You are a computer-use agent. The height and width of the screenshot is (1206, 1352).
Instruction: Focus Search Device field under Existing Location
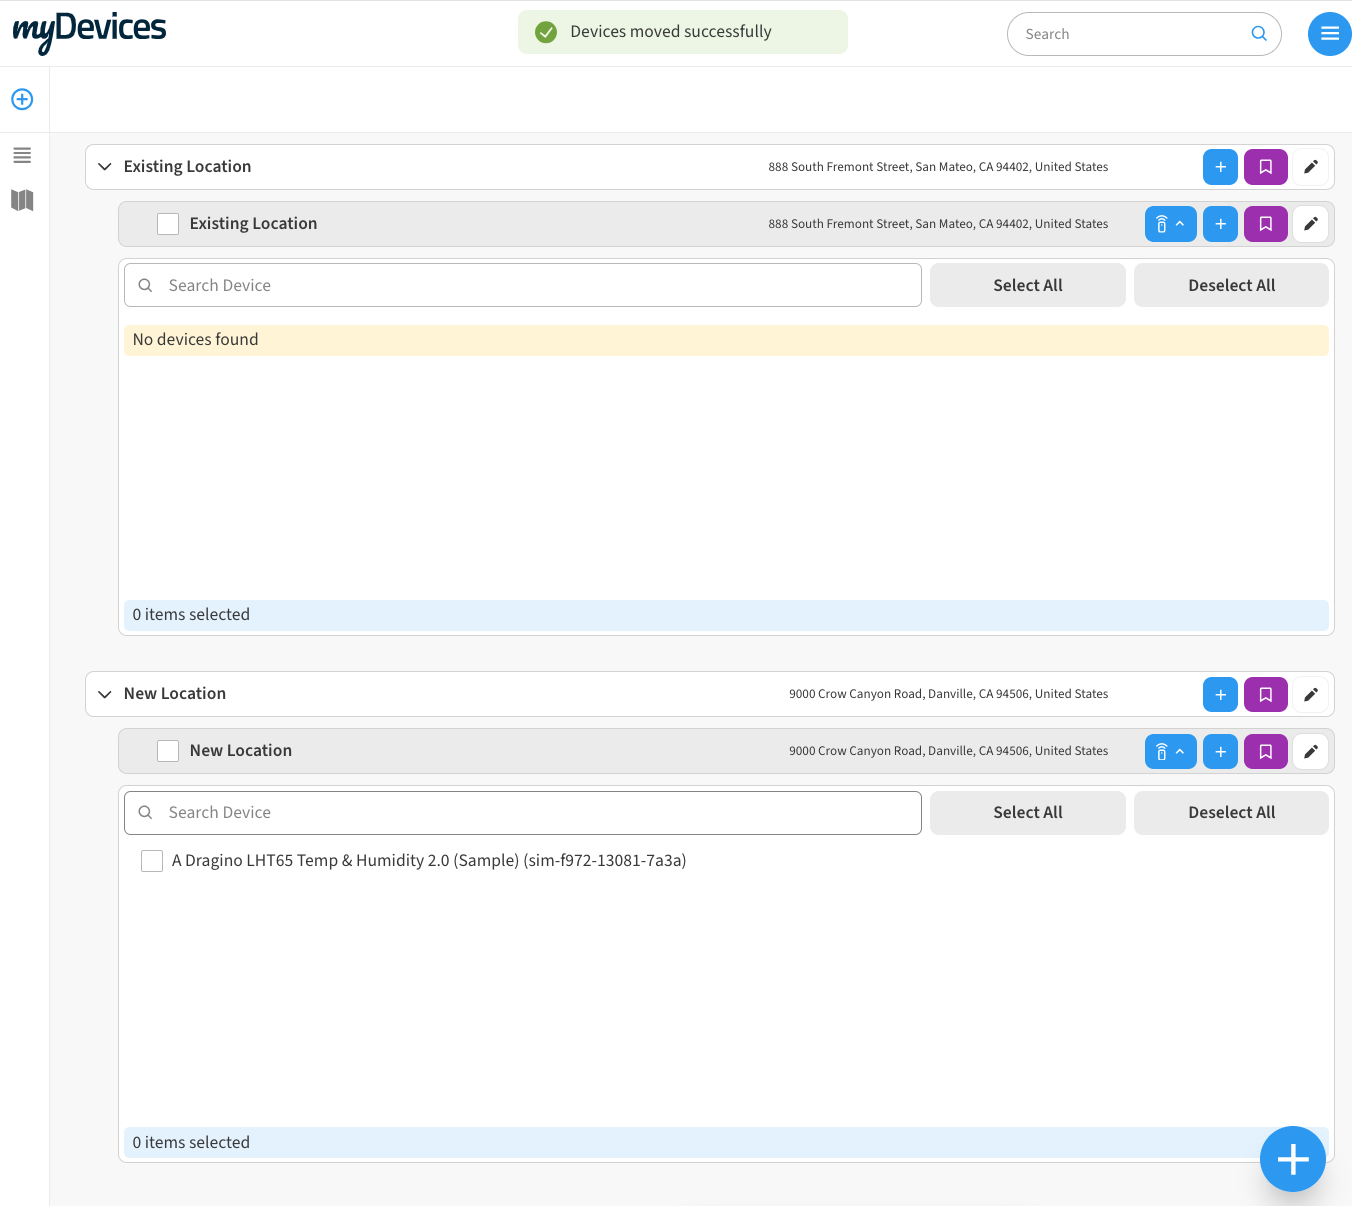point(540,285)
